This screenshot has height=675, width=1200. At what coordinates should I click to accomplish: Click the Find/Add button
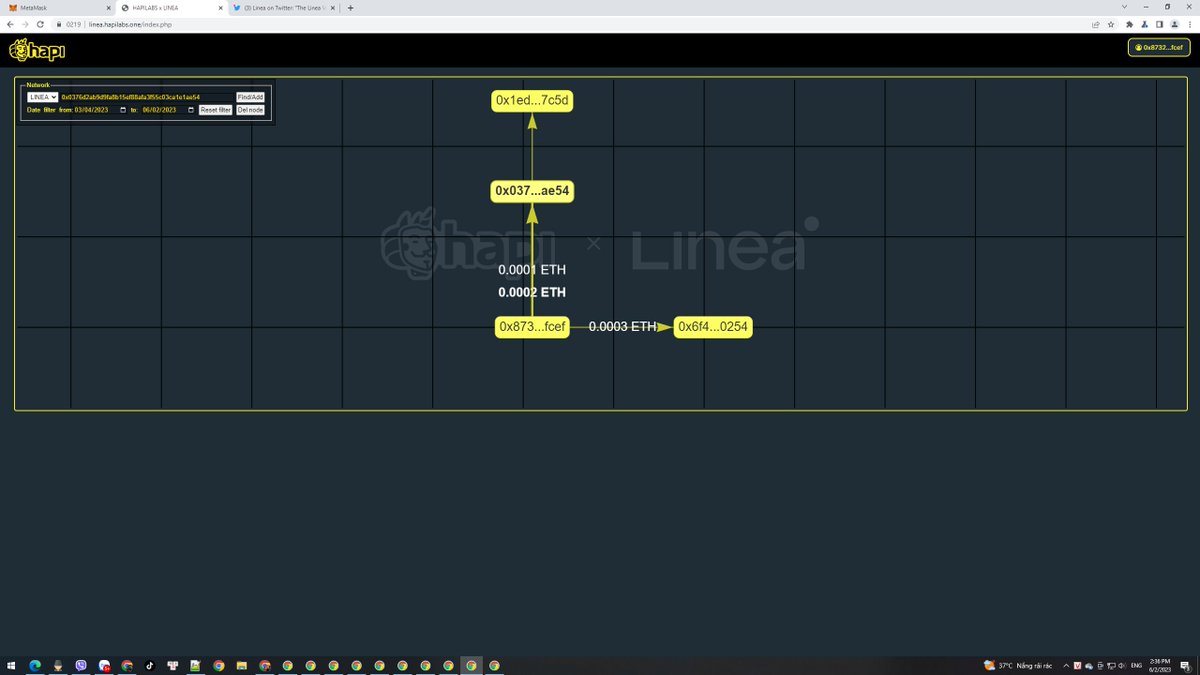click(250, 97)
